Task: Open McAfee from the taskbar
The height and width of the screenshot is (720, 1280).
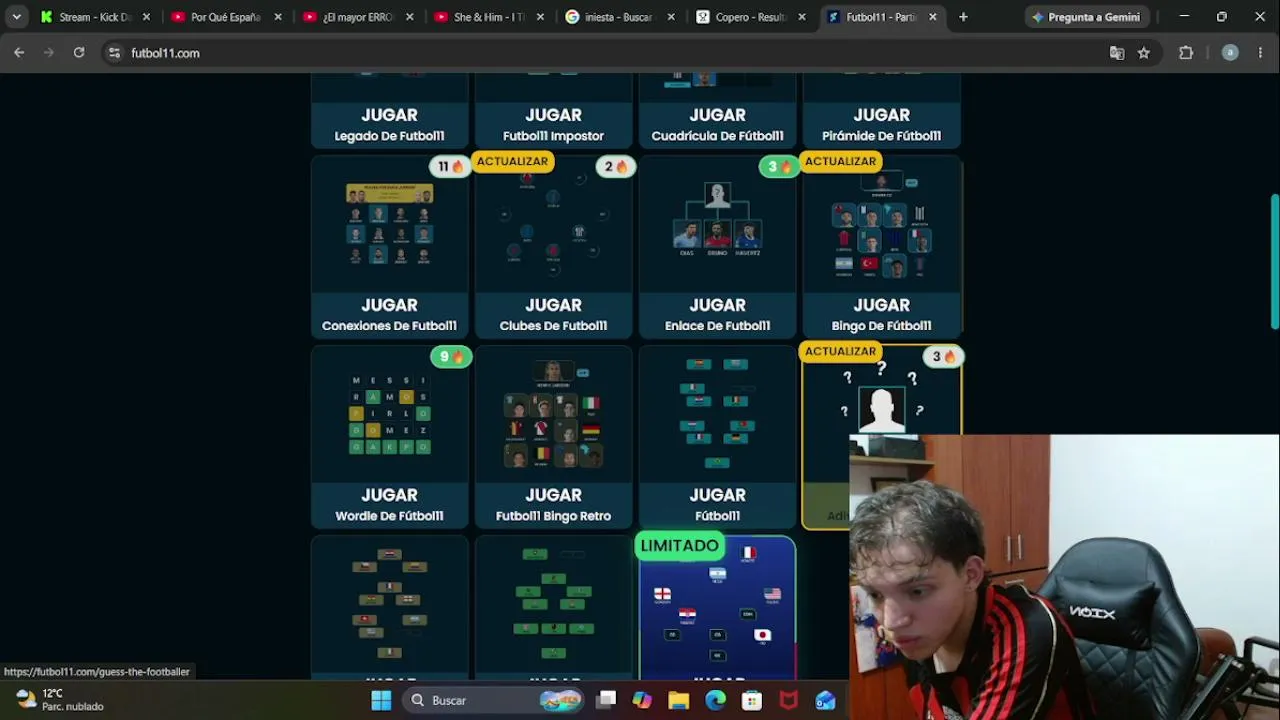Action: coord(788,700)
